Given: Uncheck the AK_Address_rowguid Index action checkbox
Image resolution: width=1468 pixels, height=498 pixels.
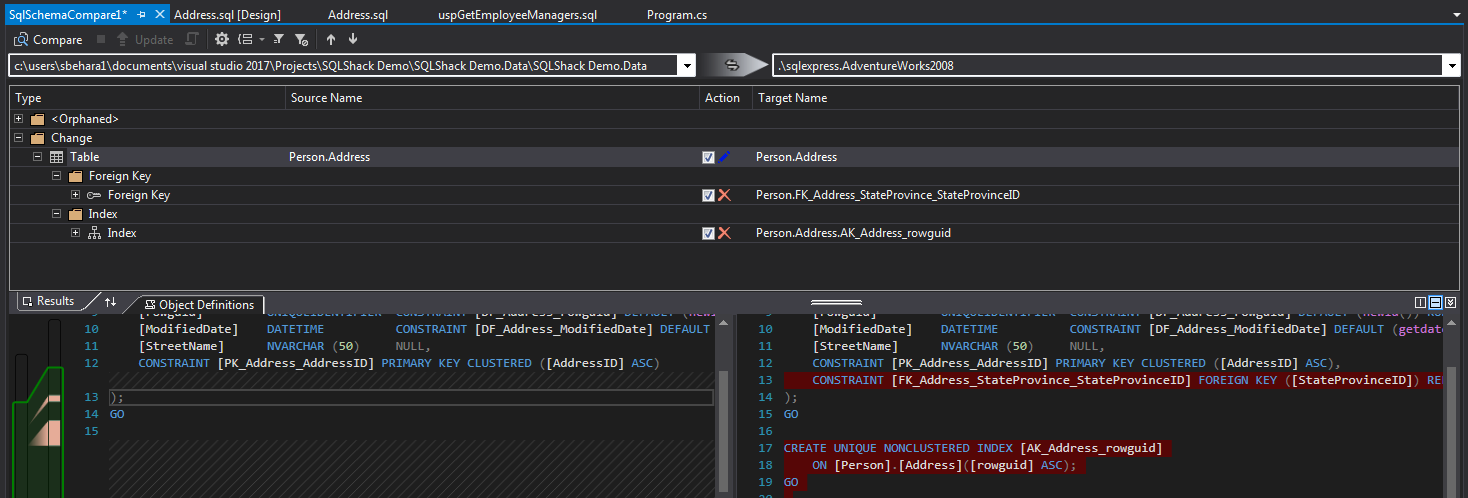Looking at the screenshot, I should 708,233.
